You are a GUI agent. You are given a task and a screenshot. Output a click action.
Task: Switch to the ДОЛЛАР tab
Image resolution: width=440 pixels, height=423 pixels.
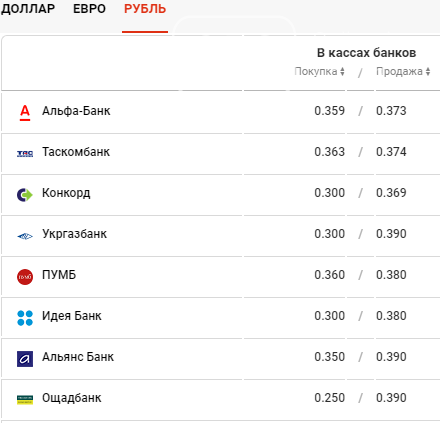coord(28,9)
